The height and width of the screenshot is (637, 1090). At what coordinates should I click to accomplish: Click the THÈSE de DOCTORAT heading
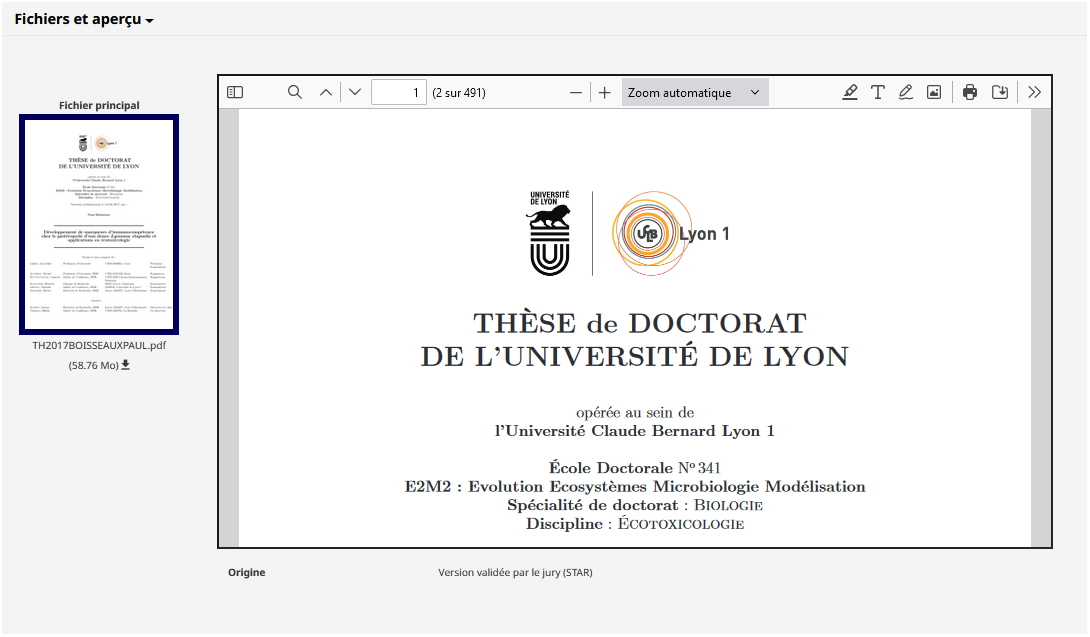pyautogui.click(x=640, y=323)
